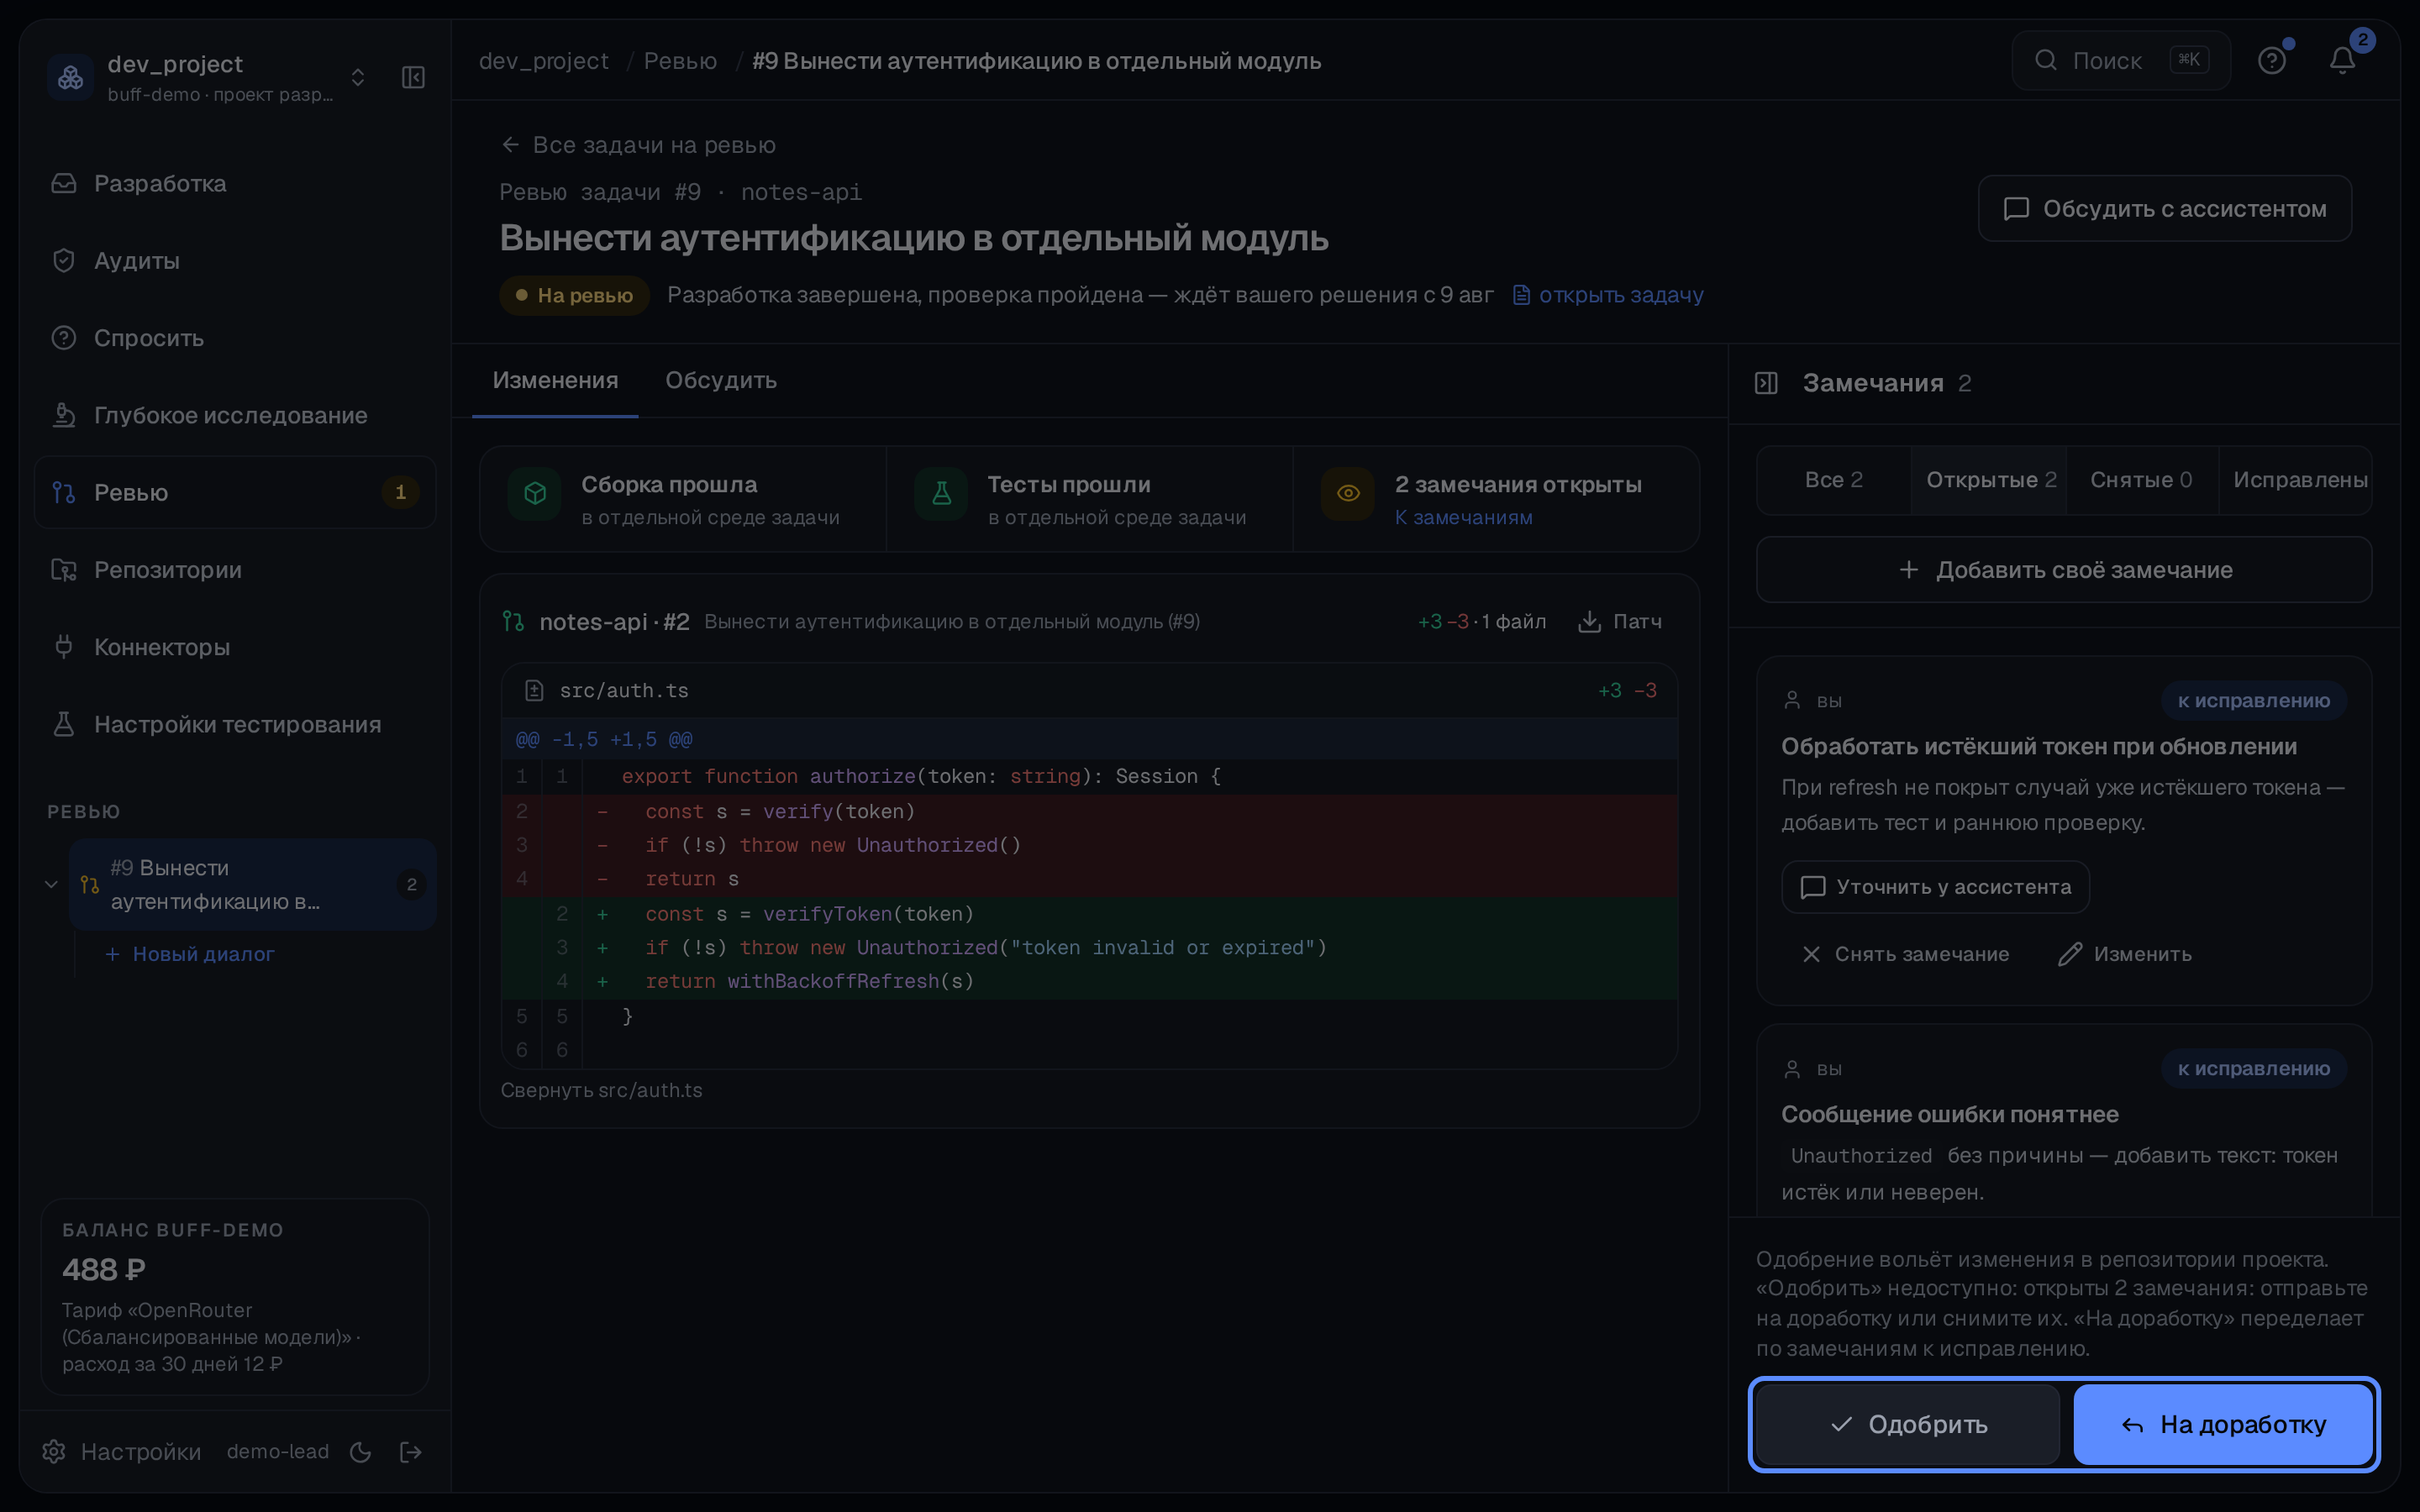Open Настройки at the sidebar bottom
This screenshot has height=1512, width=2420.
[122, 1451]
